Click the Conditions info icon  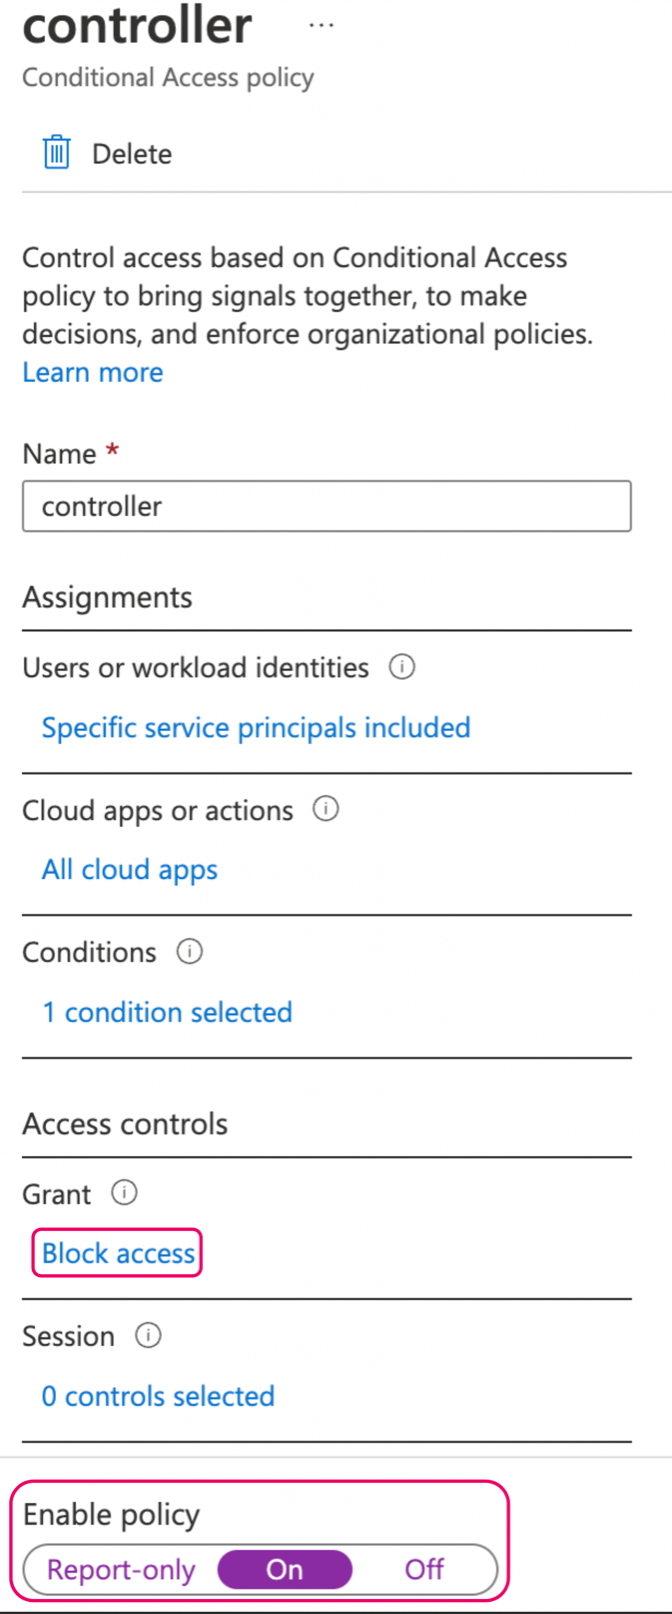[x=189, y=951]
